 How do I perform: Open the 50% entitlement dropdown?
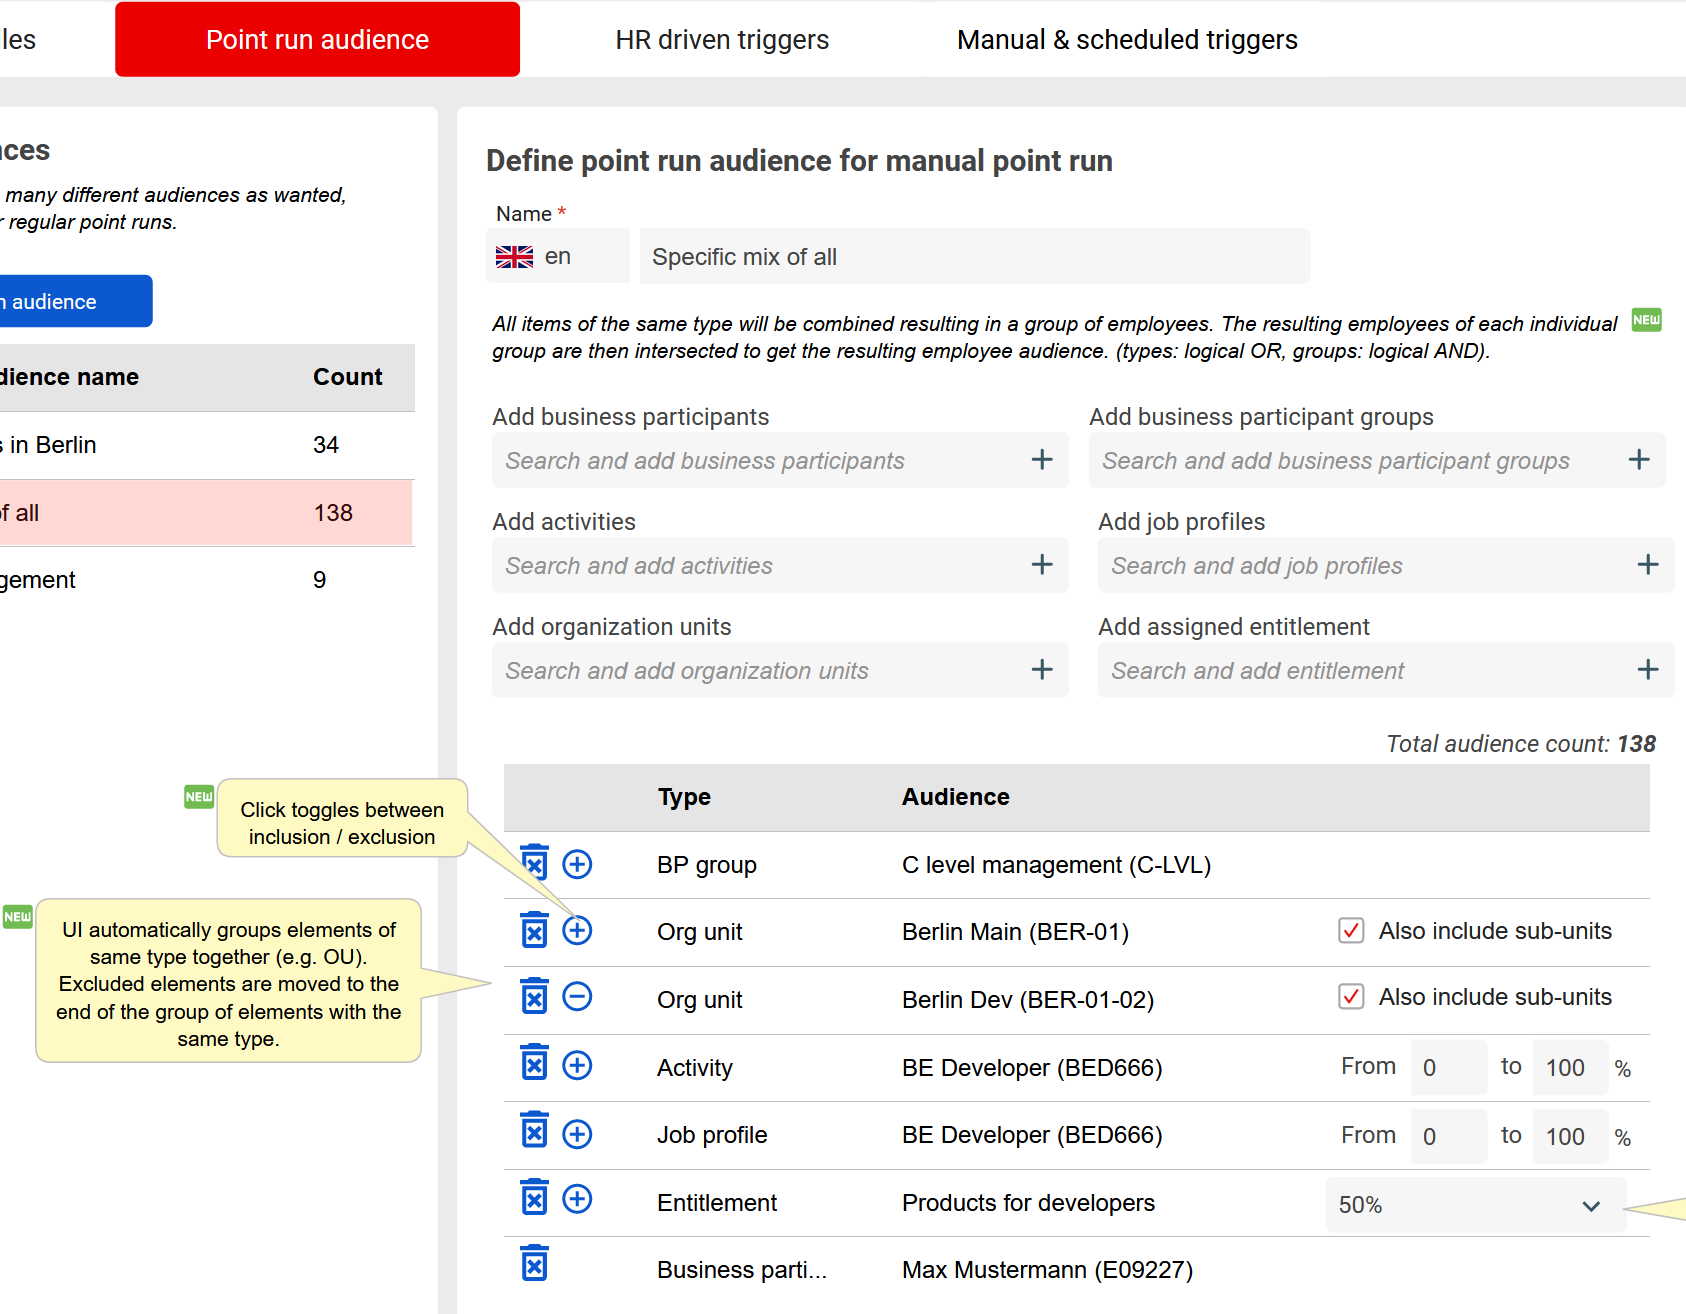click(x=1475, y=1205)
